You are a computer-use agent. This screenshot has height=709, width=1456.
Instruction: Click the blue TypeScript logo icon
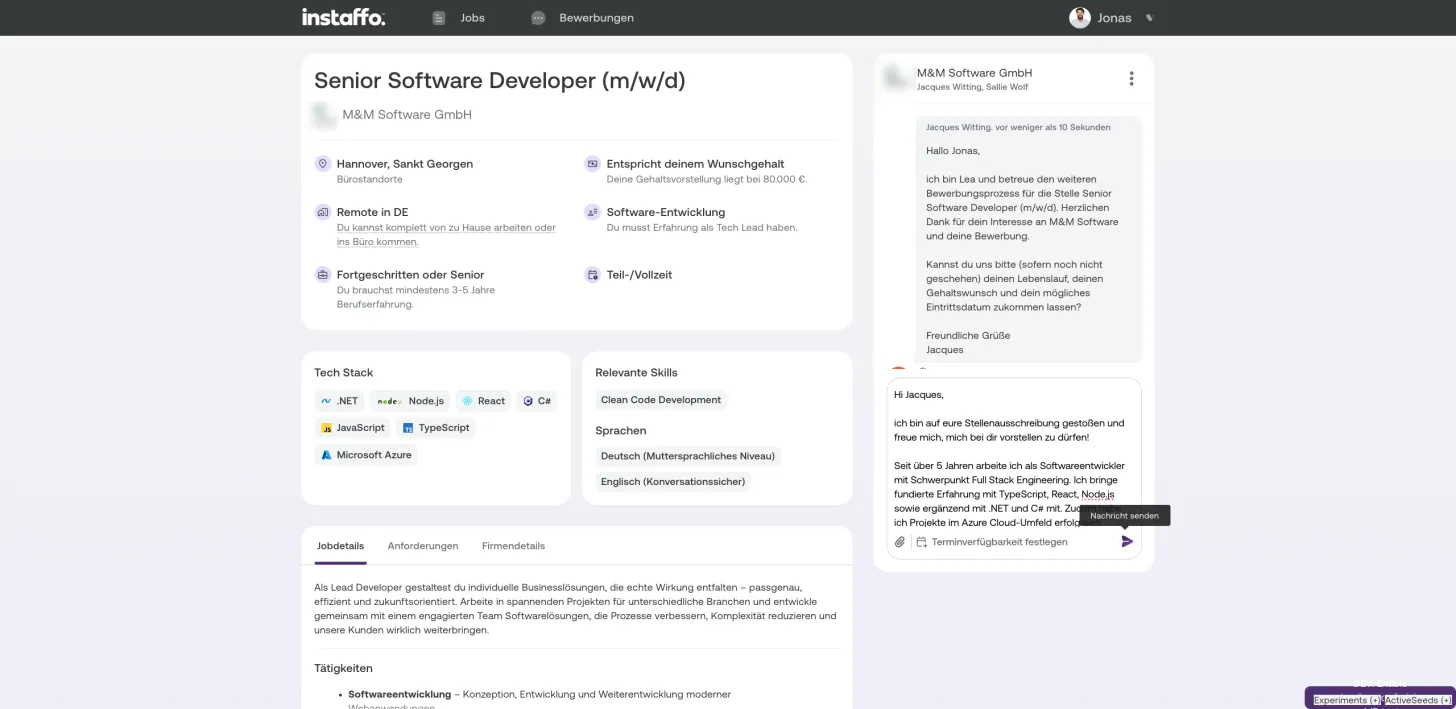pyautogui.click(x=408, y=428)
